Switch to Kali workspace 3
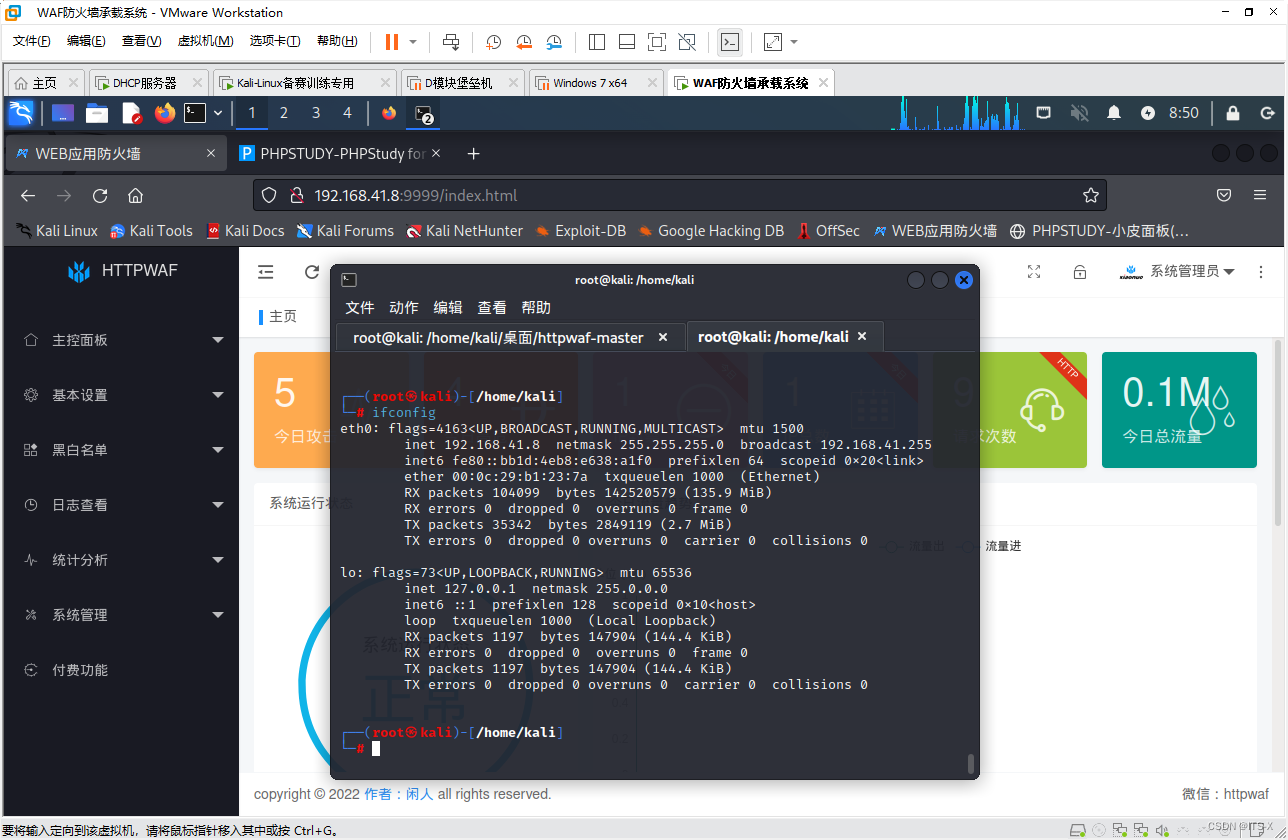Screen dimensions: 1288x840 (316, 113)
